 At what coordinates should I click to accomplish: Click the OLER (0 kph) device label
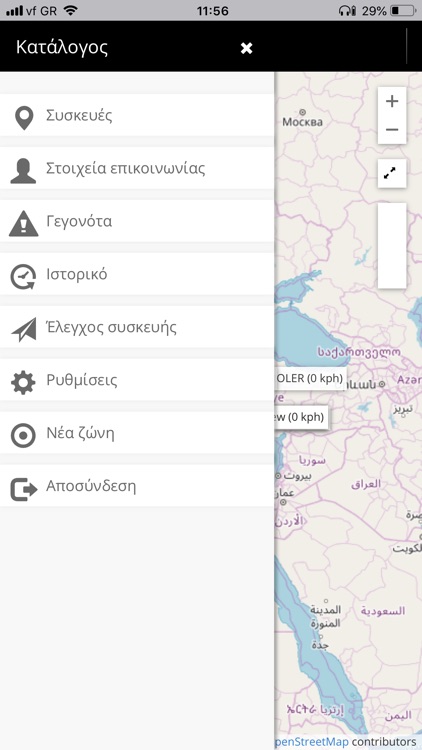(x=311, y=379)
